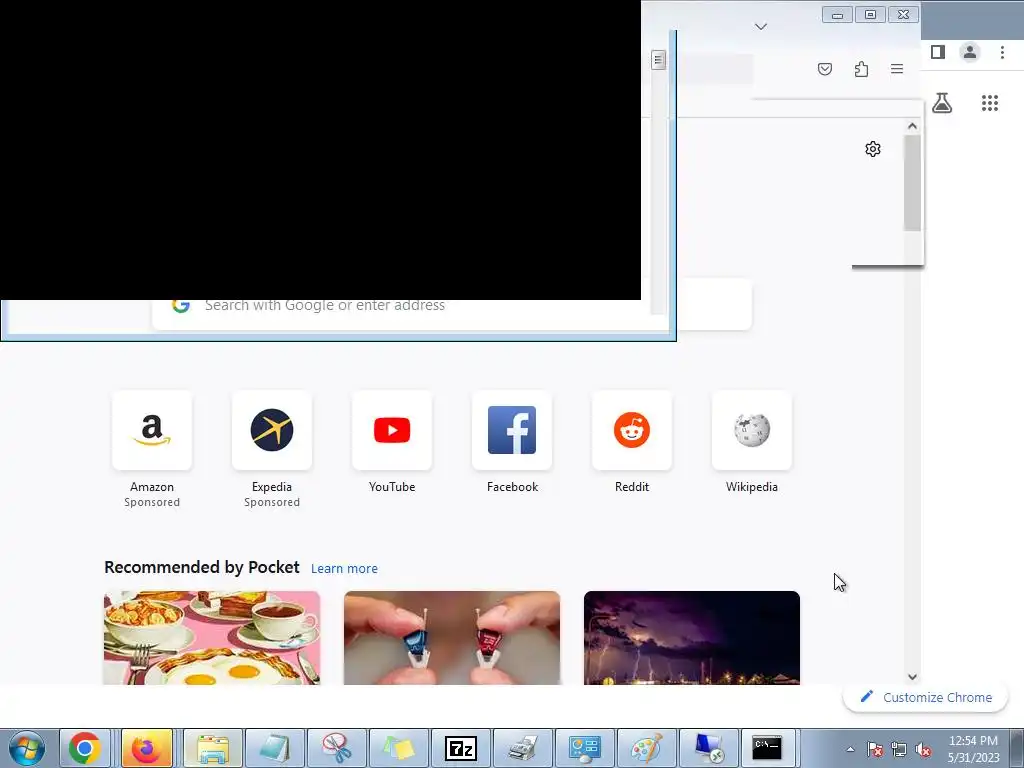Click small list icon beside black window
Screen dimensions: 1024x768
click(x=658, y=59)
